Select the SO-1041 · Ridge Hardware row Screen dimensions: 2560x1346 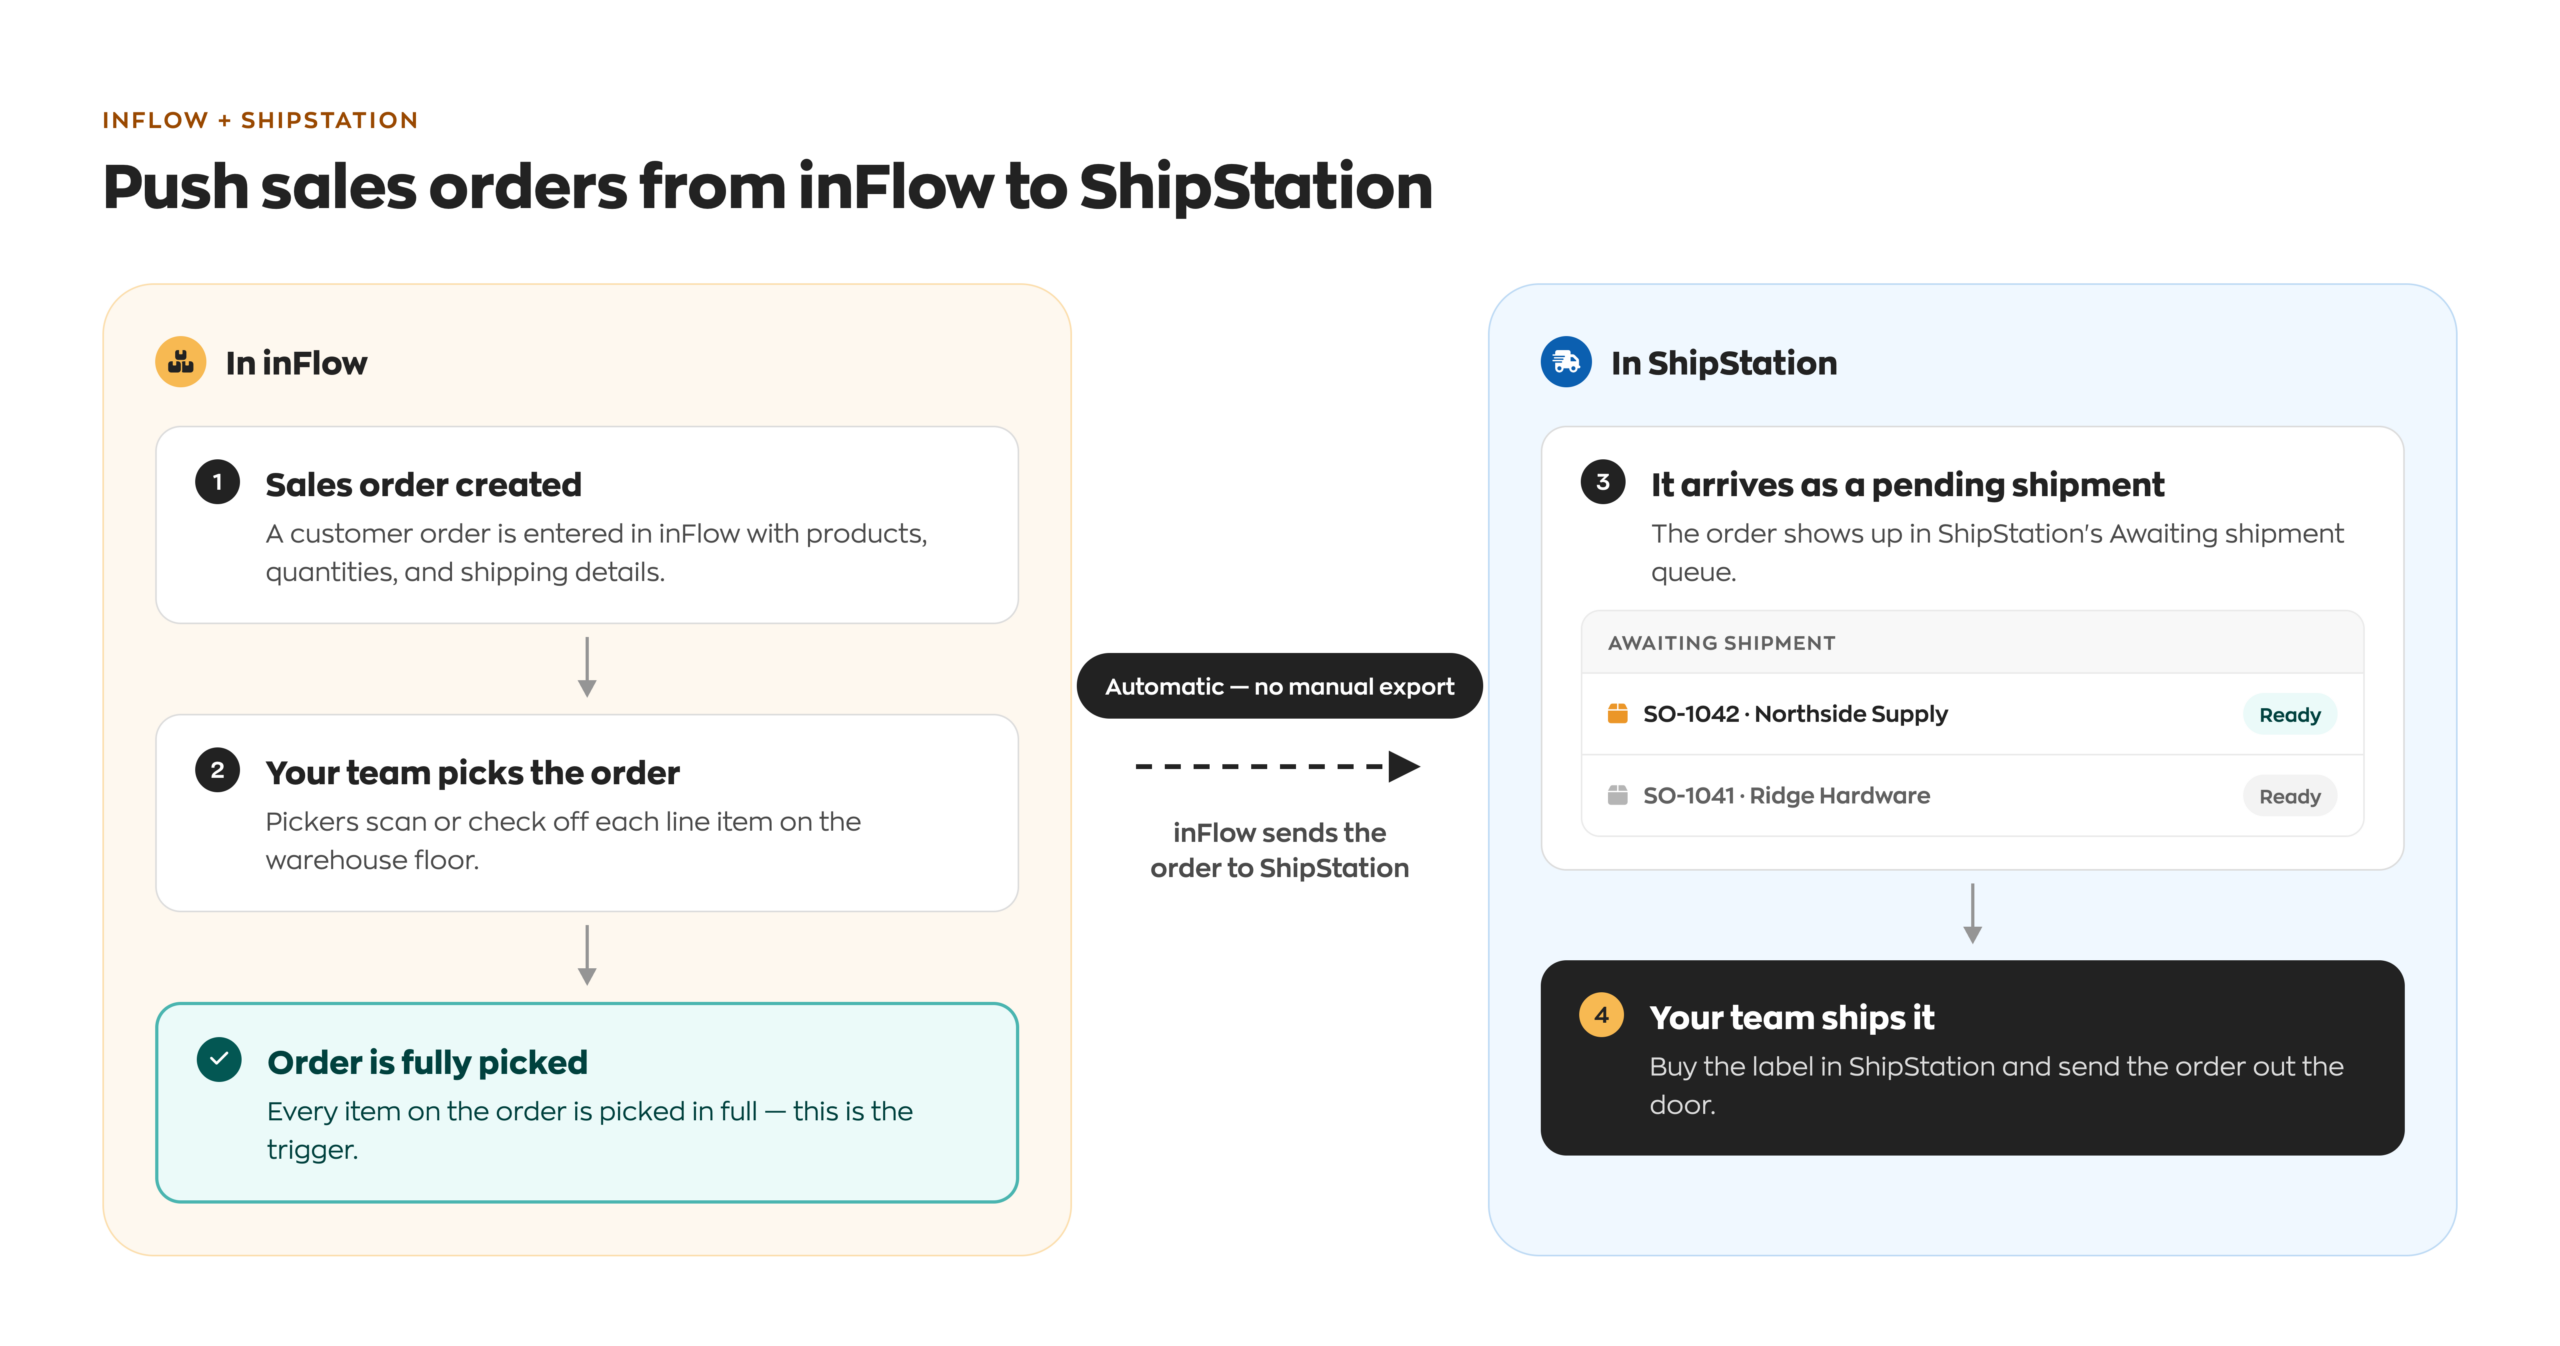click(x=1972, y=796)
